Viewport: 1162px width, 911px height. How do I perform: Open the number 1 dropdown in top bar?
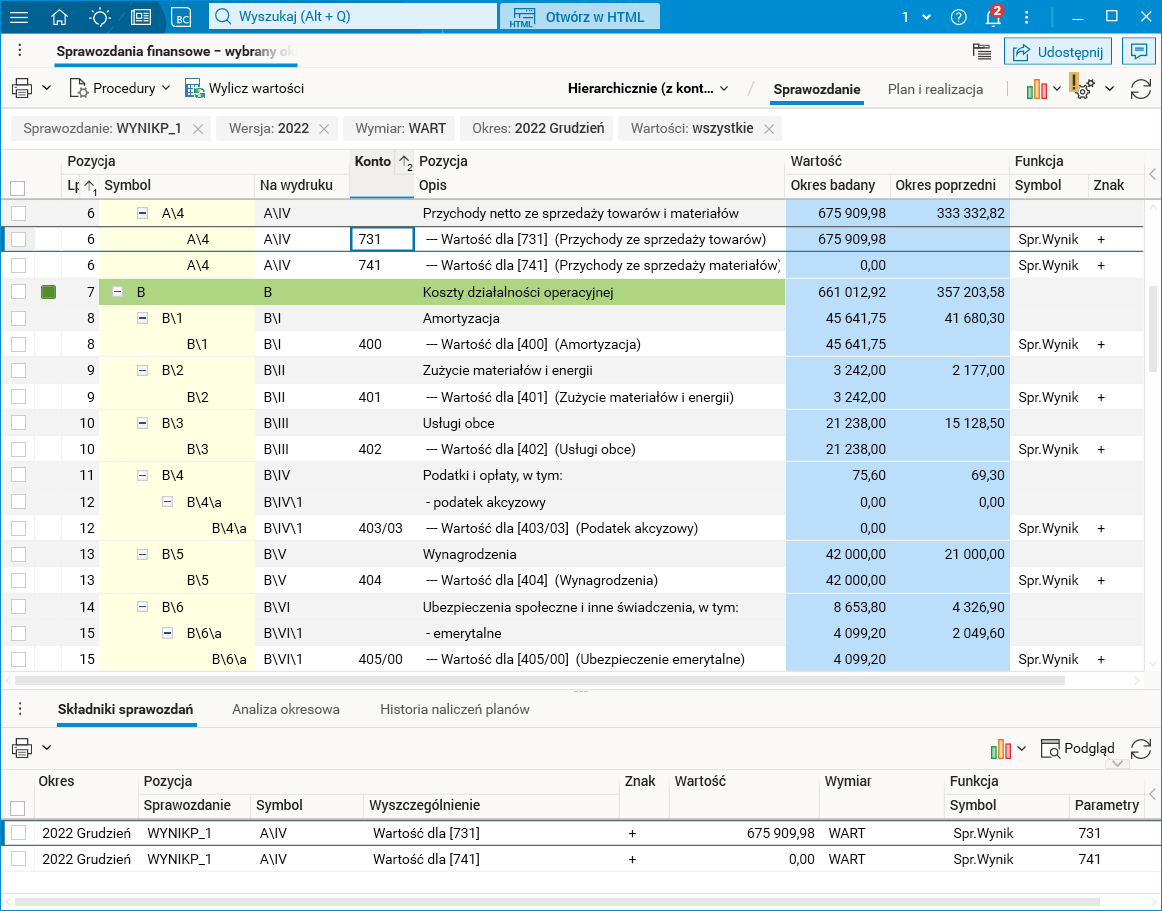click(x=916, y=17)
